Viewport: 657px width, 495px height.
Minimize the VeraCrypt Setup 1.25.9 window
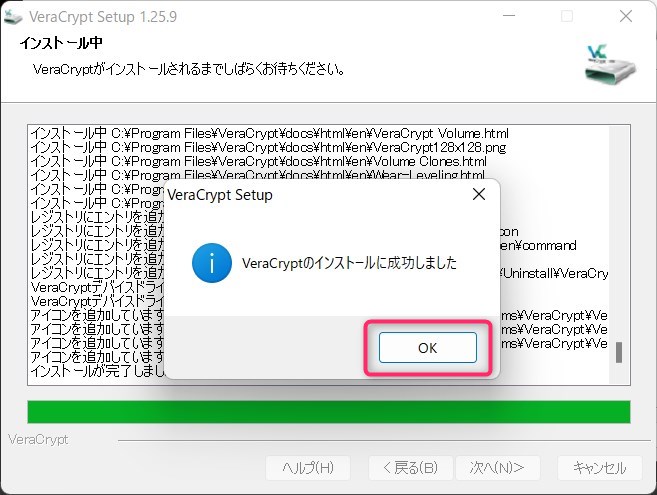click(x=509, y=16)
